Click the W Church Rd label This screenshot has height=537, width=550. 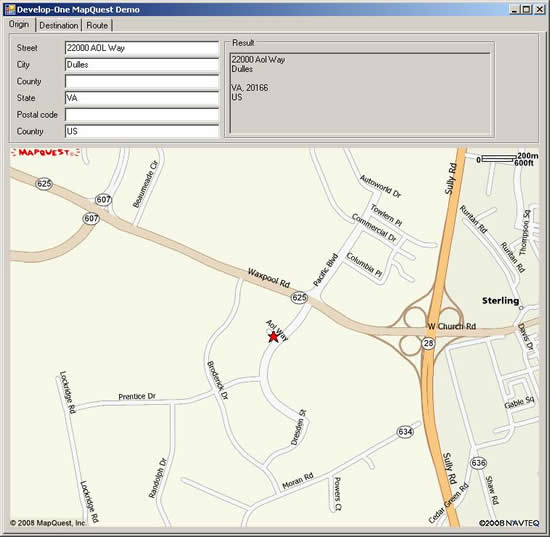[x=452, y=326]
